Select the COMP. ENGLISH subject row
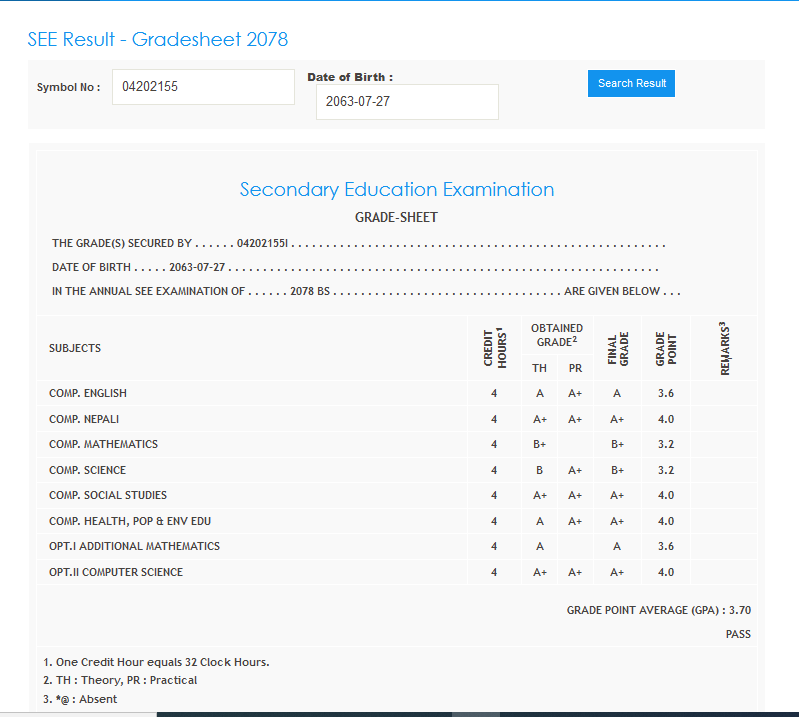 (x=88, y=393)
